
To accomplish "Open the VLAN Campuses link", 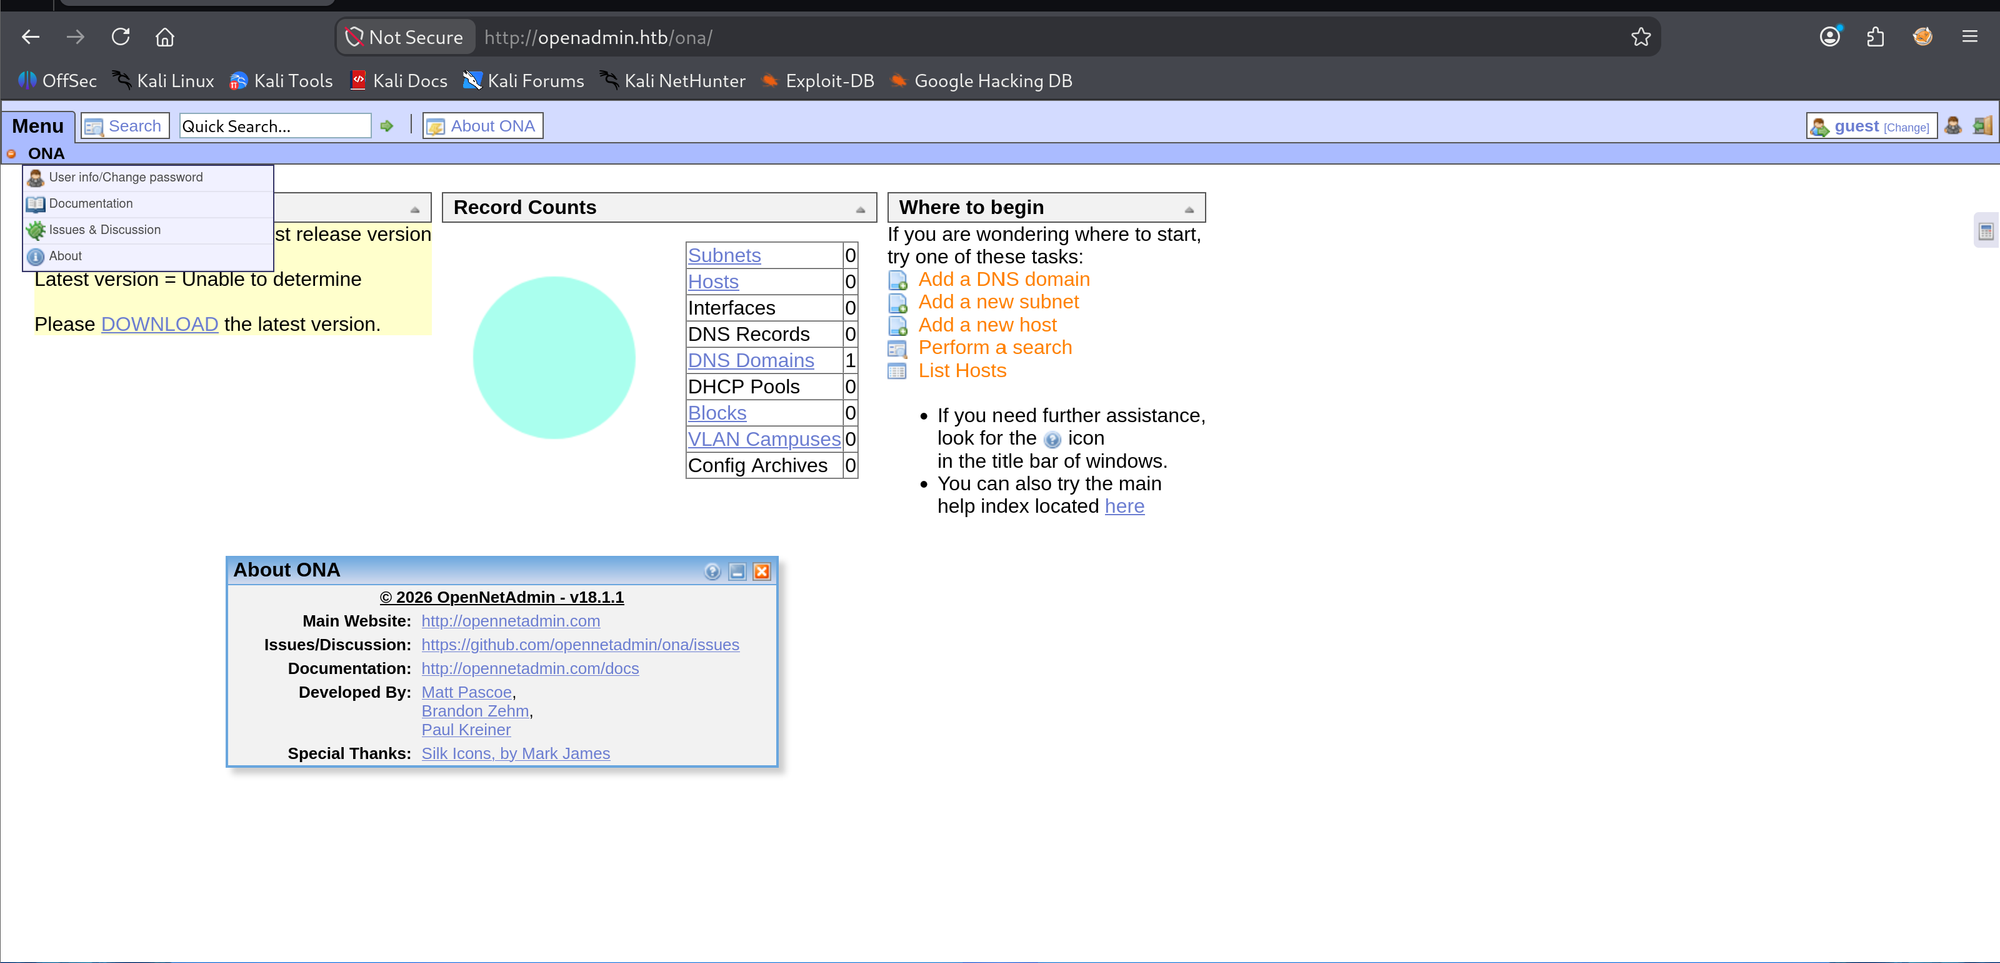I will coord(764,439).
